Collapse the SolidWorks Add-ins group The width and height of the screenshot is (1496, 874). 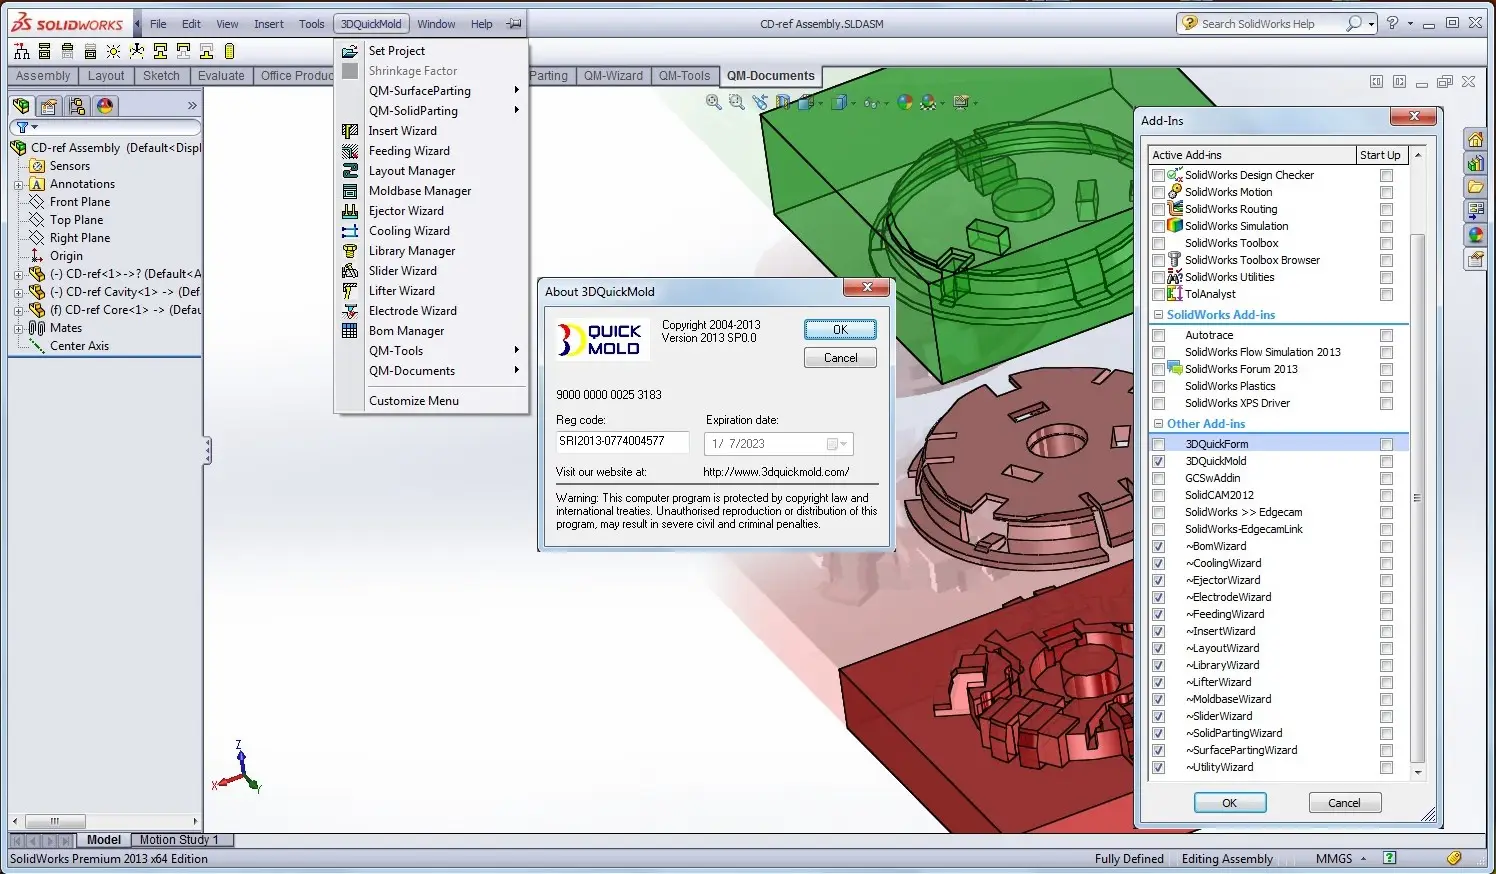[1159, 314]
